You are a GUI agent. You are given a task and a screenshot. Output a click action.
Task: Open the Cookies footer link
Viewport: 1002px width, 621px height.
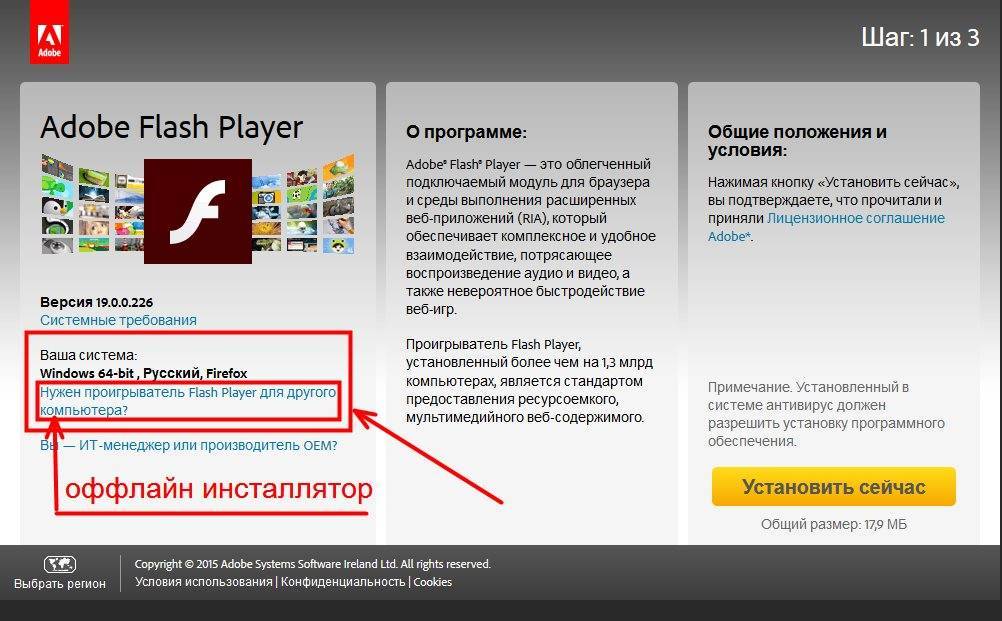433,582
